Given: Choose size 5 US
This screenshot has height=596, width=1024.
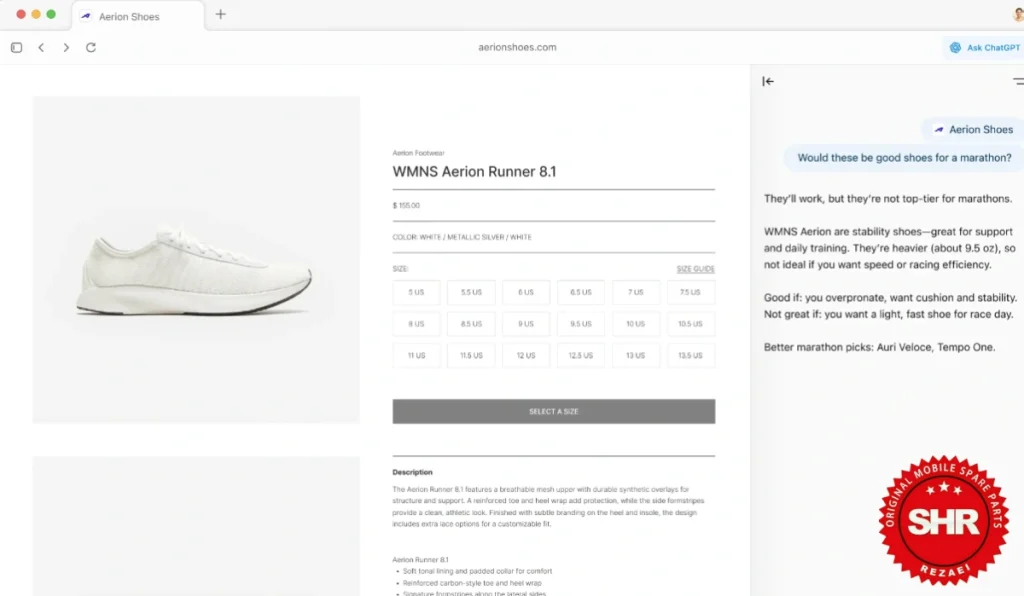Looking at the screenshot, I should pos(416,292).
